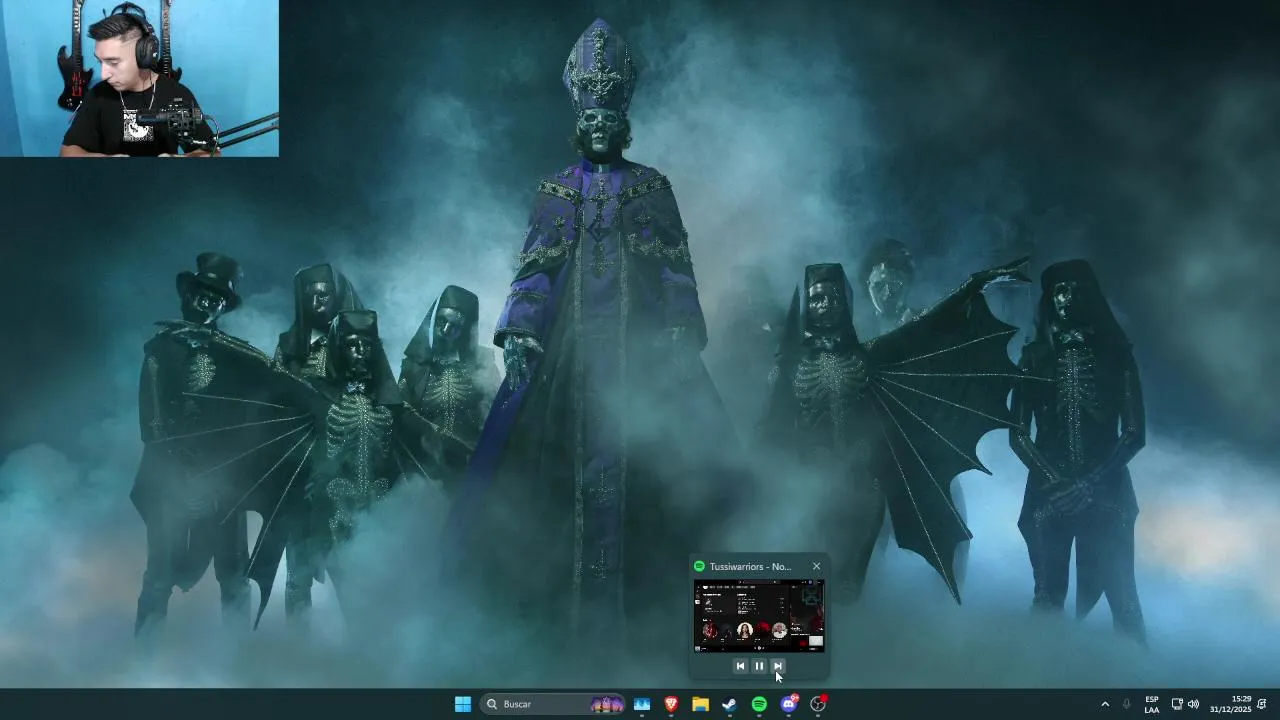The image size is (1280, 720).
Task: Close the Tussiwarriors Spotify preview
Action: (x=816, y=566)
